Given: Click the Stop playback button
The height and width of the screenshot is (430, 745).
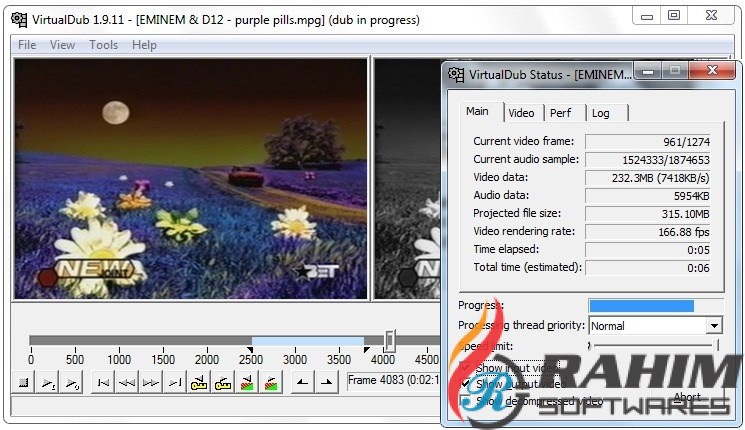Looking at the screenshot, I should tap(23, 382).
